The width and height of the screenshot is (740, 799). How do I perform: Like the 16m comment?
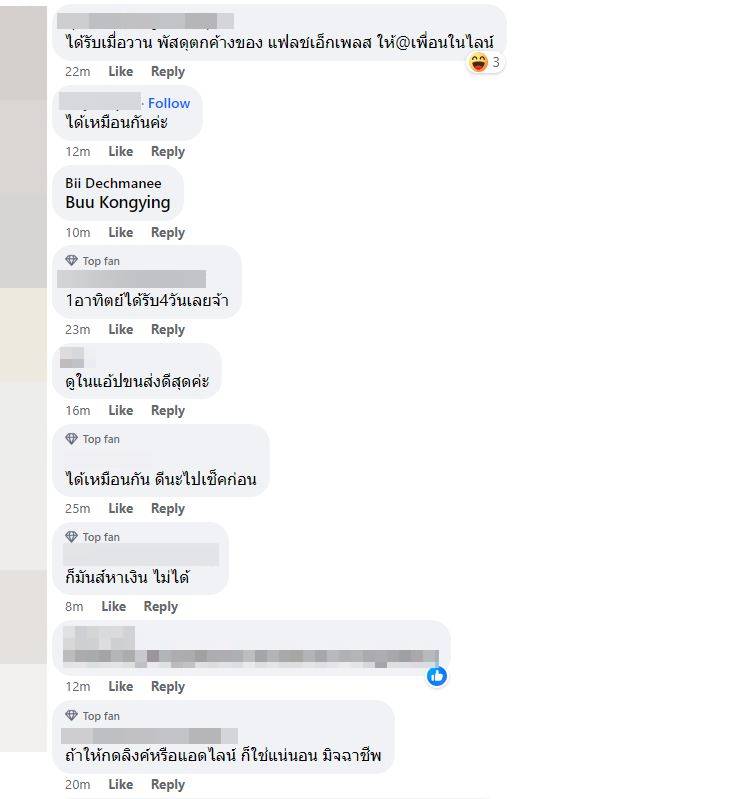click(121, 410)
